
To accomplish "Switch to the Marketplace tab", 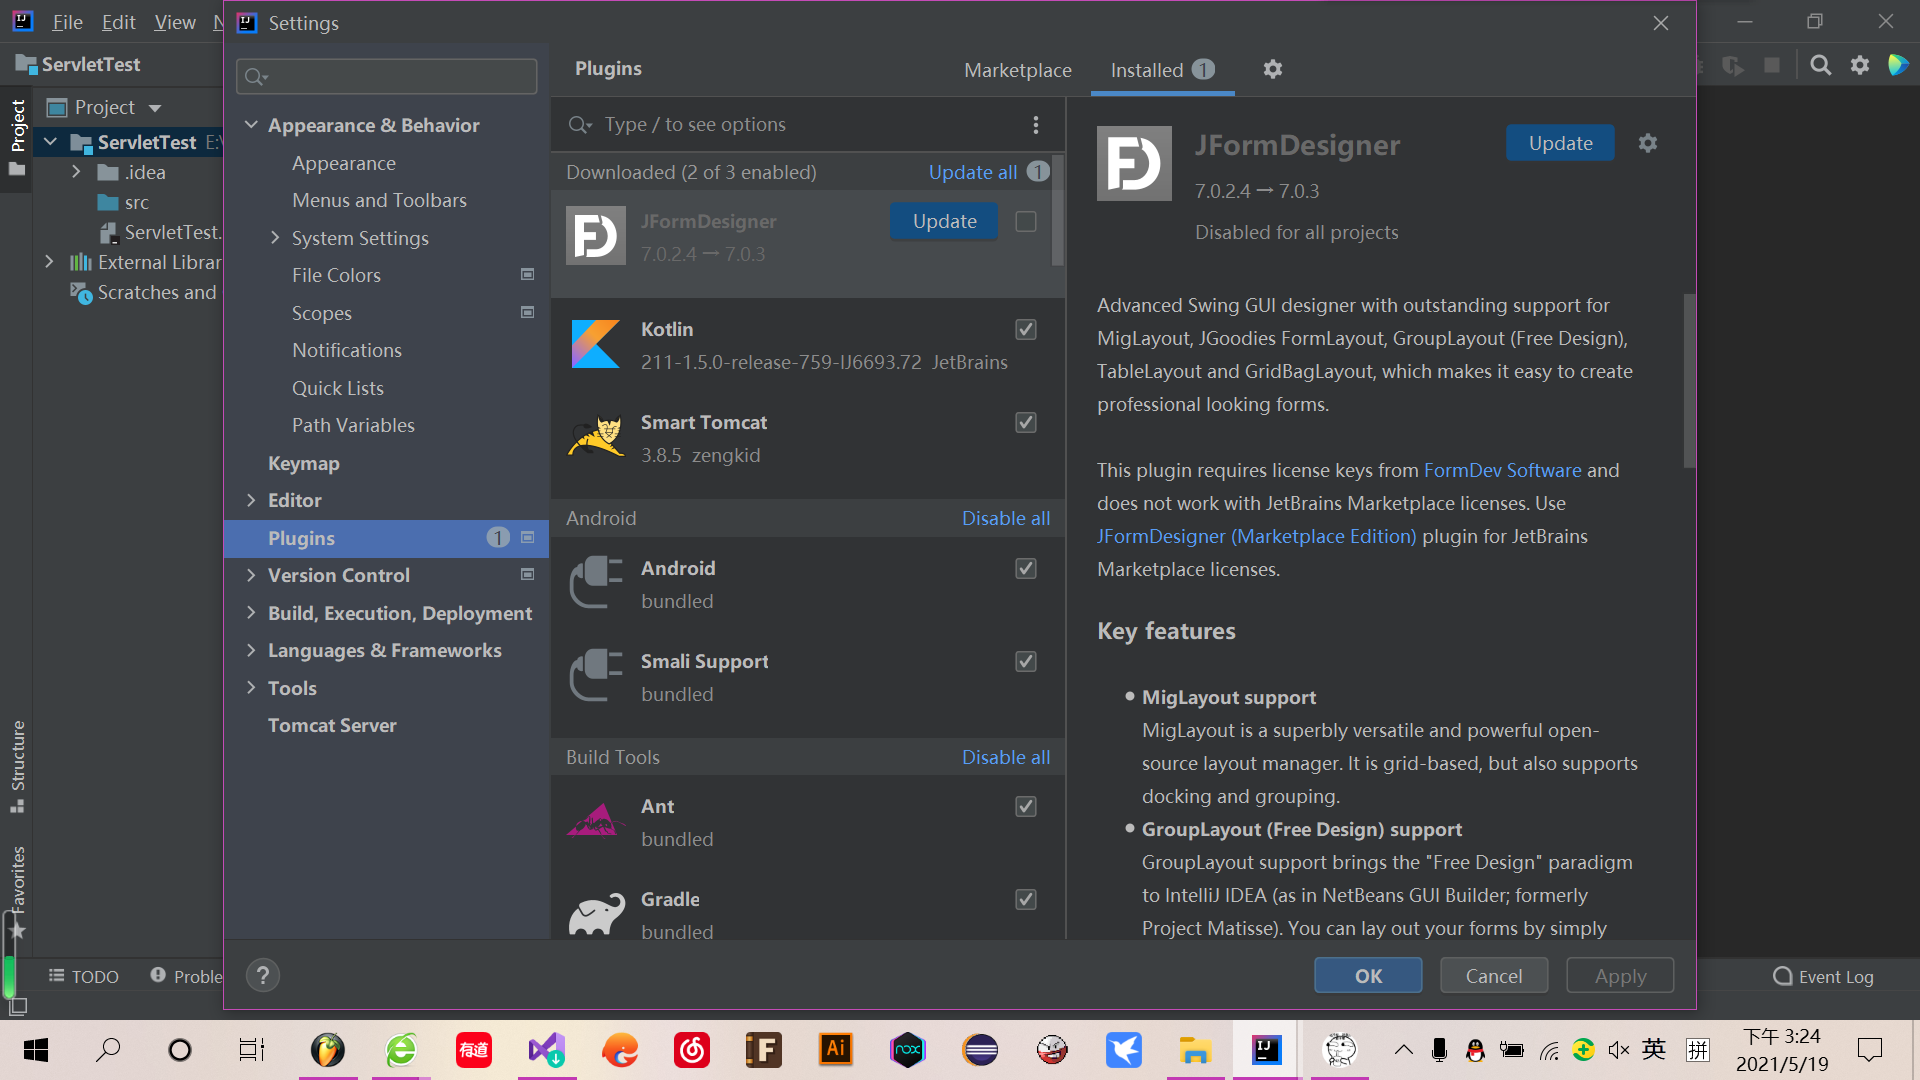I will pos(1017,70).
